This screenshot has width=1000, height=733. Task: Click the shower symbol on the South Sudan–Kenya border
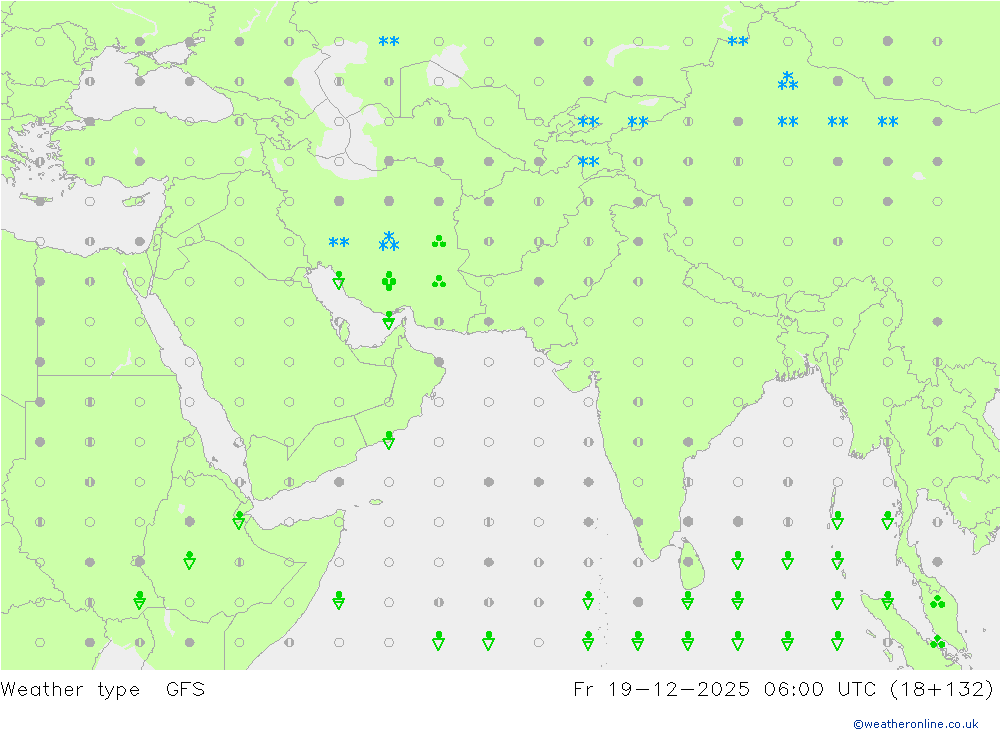coord(140,600)
